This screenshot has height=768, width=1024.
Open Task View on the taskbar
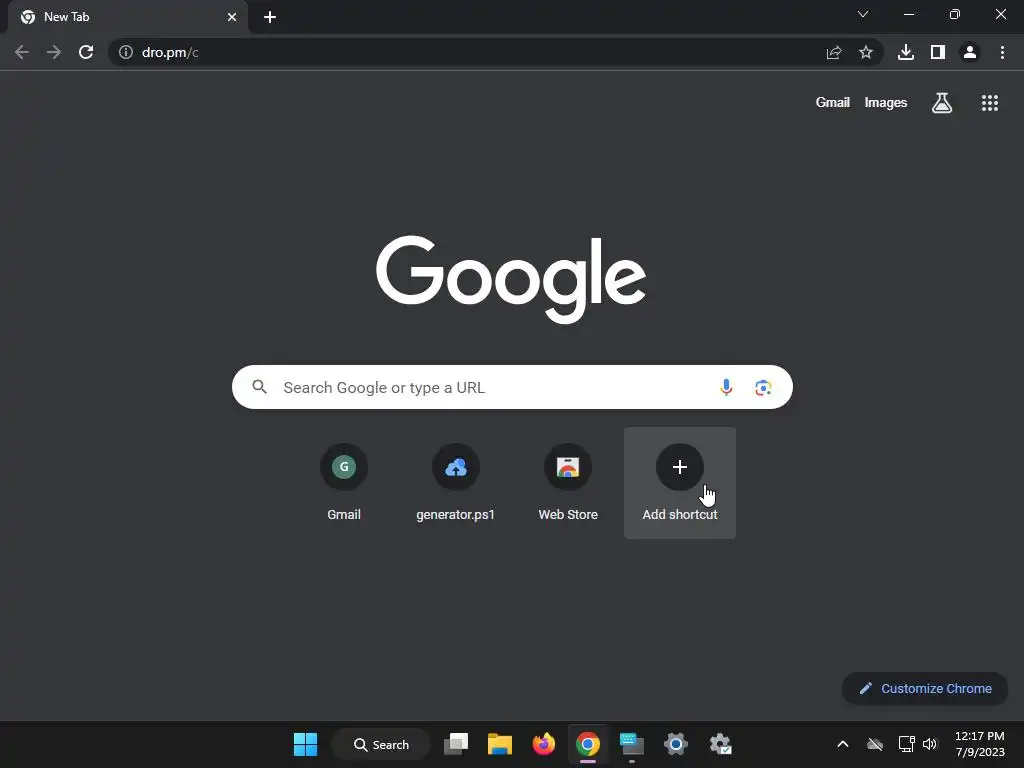point(456,744)
